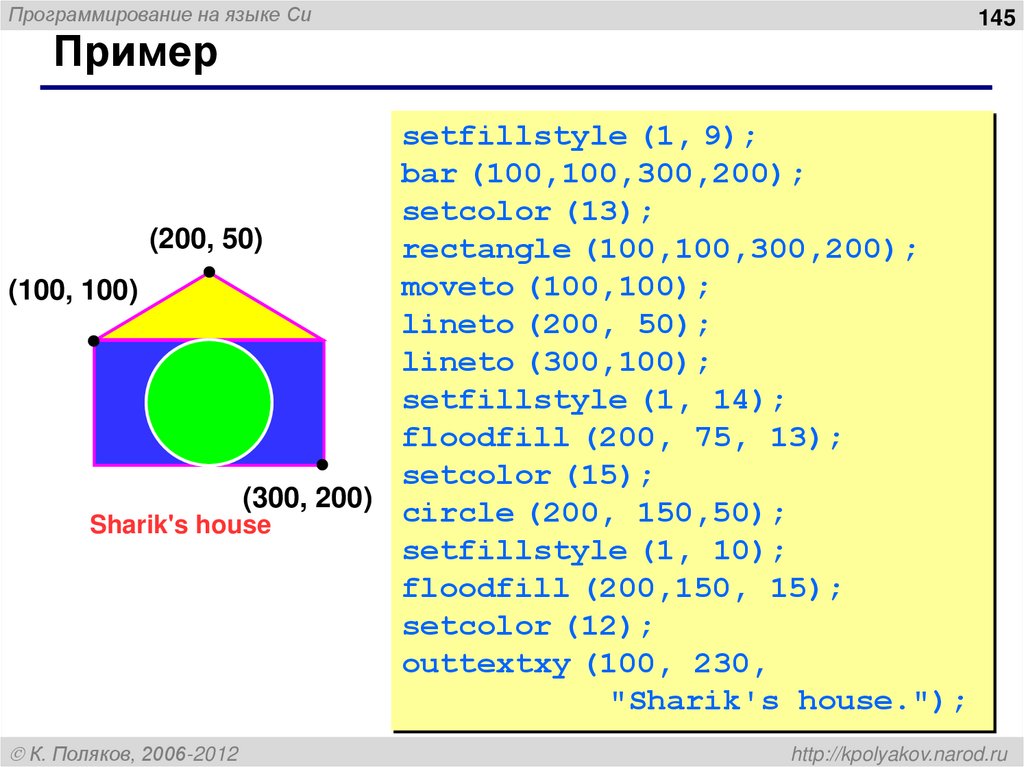Click the green circle in the house drawing
Image resolution: width=1024 pixels, height=767 pixels.
[209, 402]
